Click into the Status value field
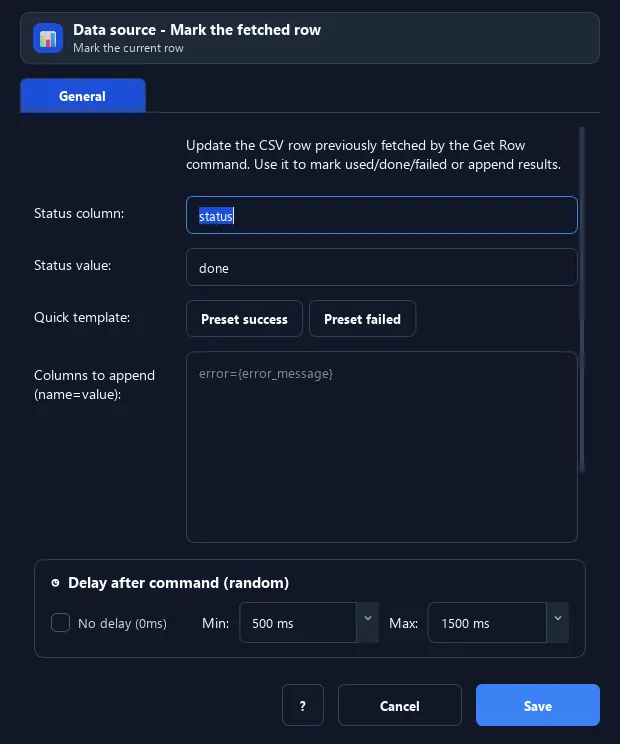 382,267
